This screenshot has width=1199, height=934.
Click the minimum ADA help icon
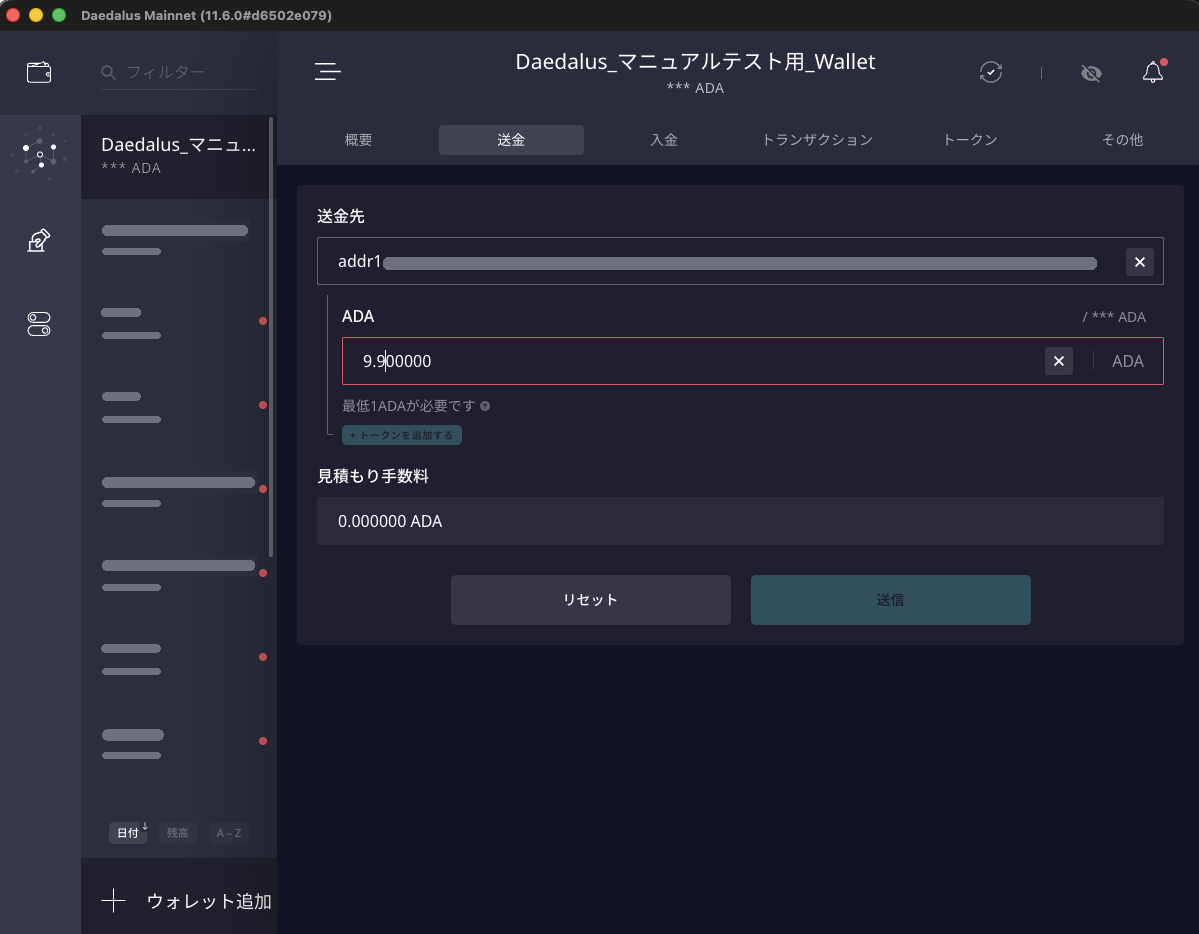[485, 406]
